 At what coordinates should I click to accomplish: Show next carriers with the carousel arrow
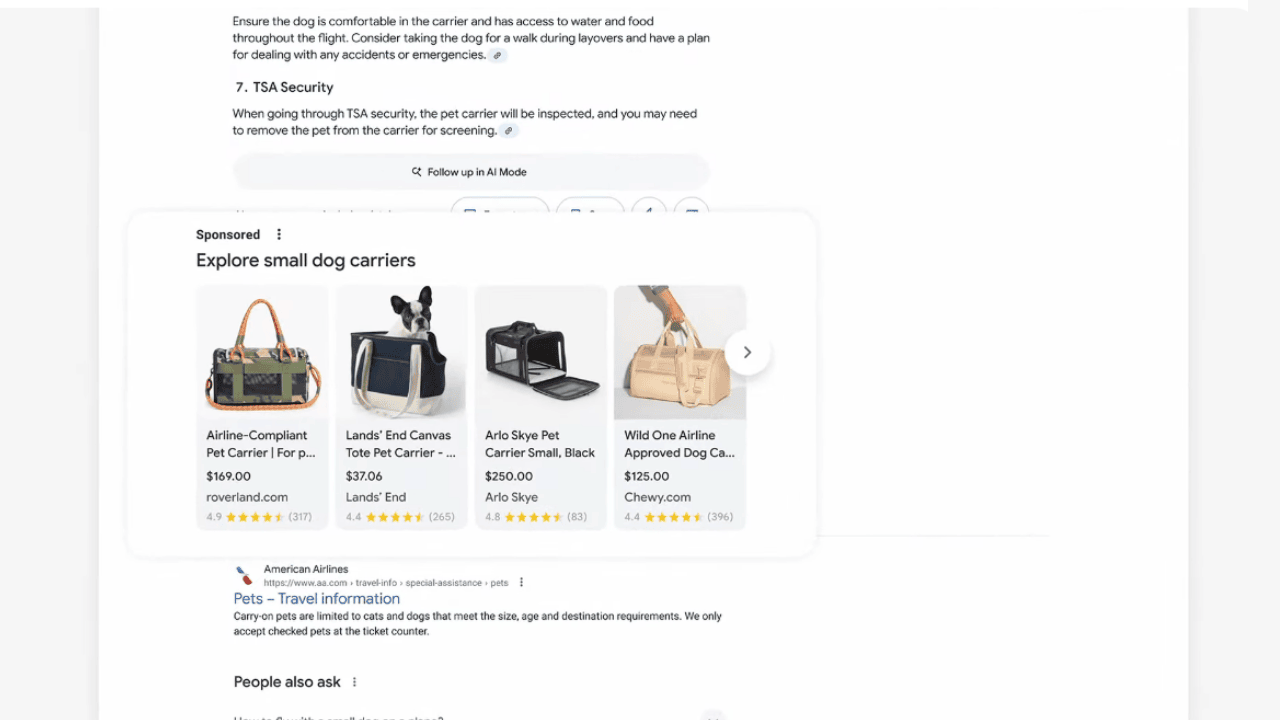pyautogui.click(x=747, y=352)
